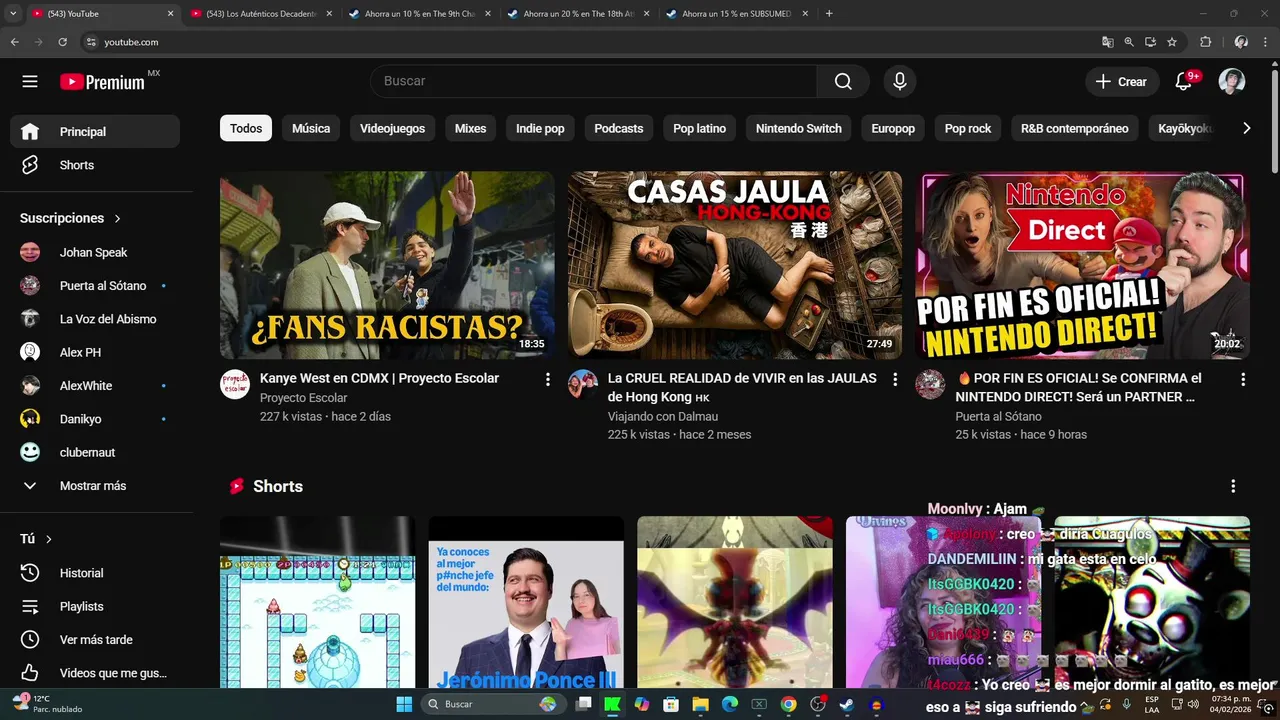
Task: Open the notifications bell
Action: 1184,81
